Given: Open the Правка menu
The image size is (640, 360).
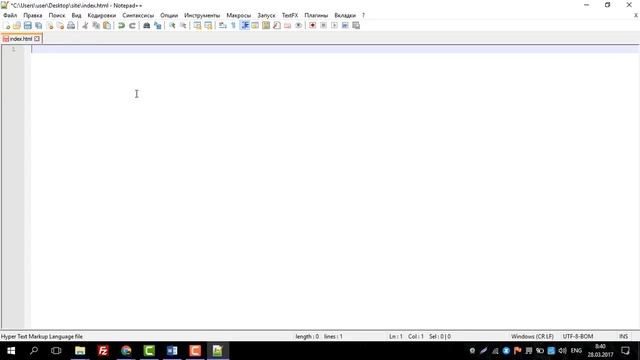Looking at the screenshot, I should point(33,15).
